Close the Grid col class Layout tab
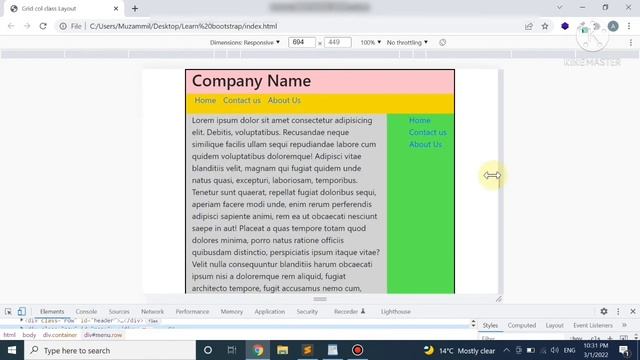The height and width of the screenshot is (360, 640). tap(116, 9)
